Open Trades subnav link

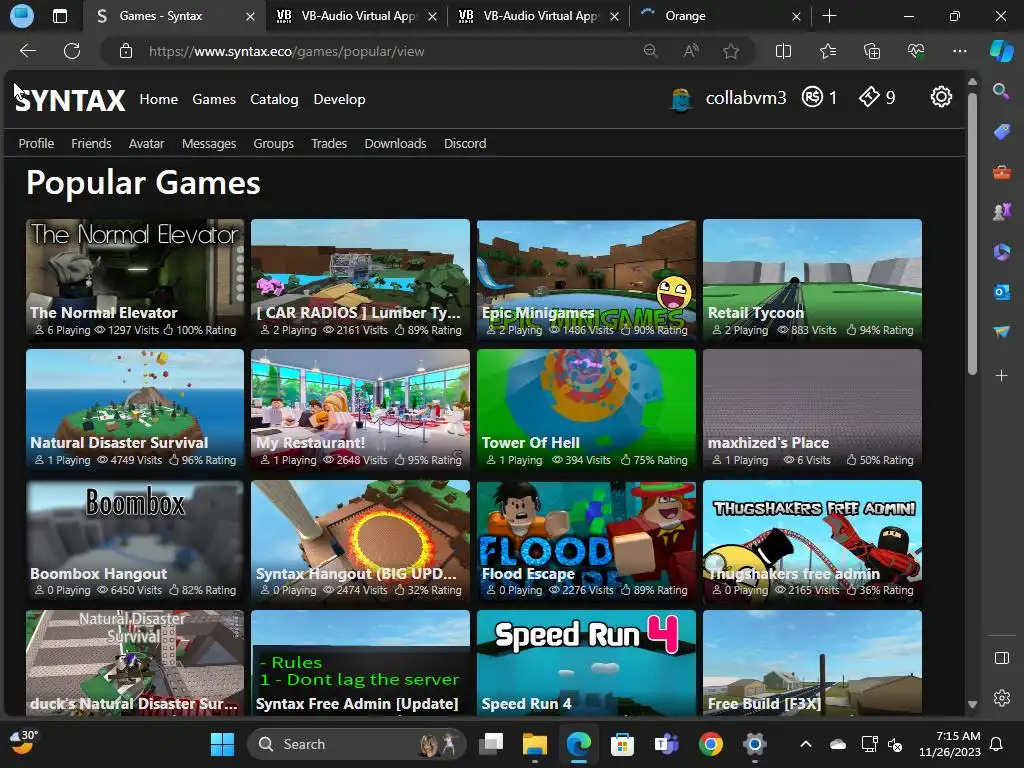328,143
